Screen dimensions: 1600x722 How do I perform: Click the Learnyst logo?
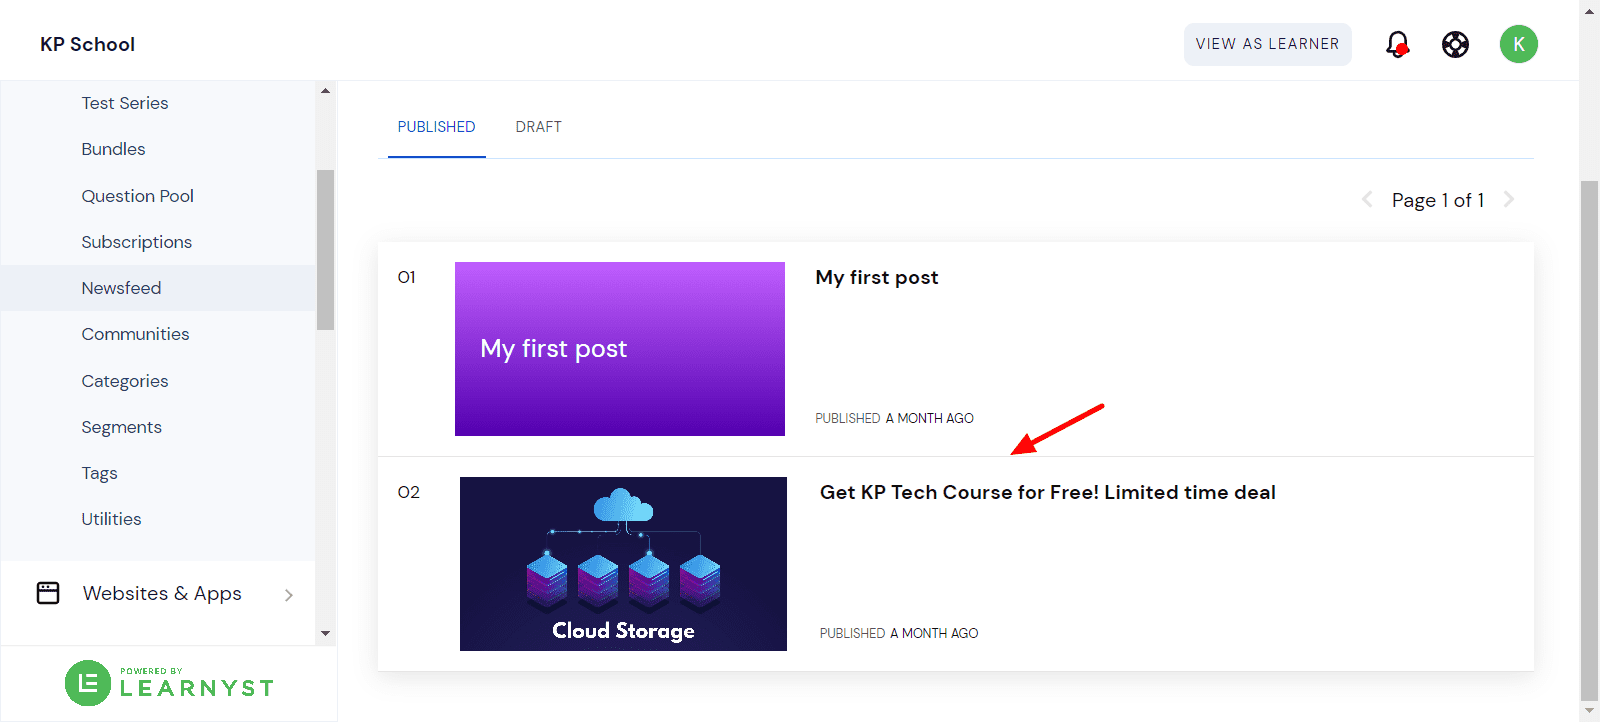point(169,683)
